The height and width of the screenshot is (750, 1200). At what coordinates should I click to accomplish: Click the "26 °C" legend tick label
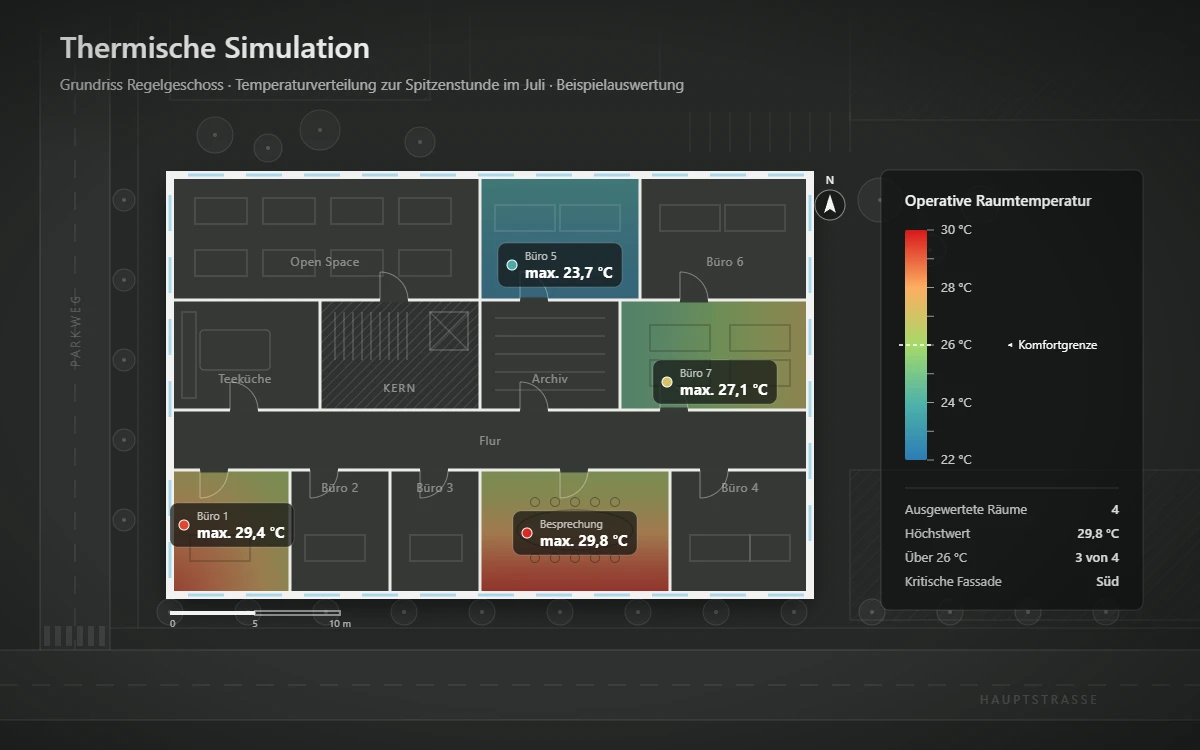pyautogui.click(x=956, y=345)
